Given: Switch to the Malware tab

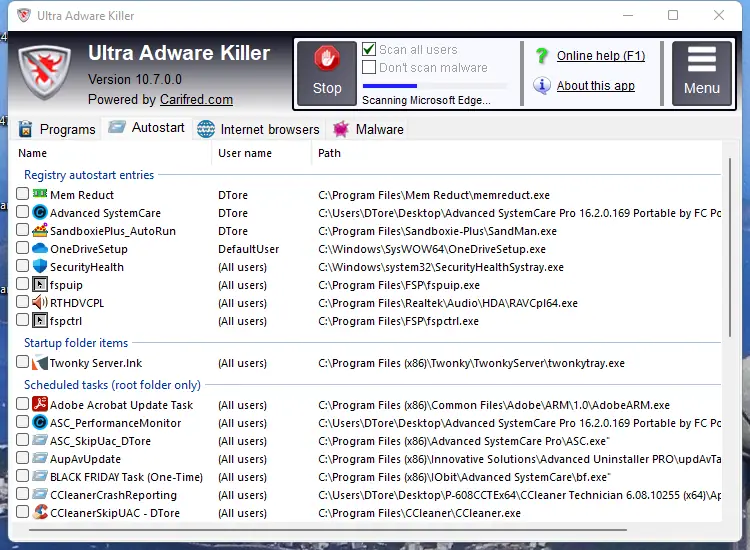Looking at the screenshot, I should click(368, 129).
